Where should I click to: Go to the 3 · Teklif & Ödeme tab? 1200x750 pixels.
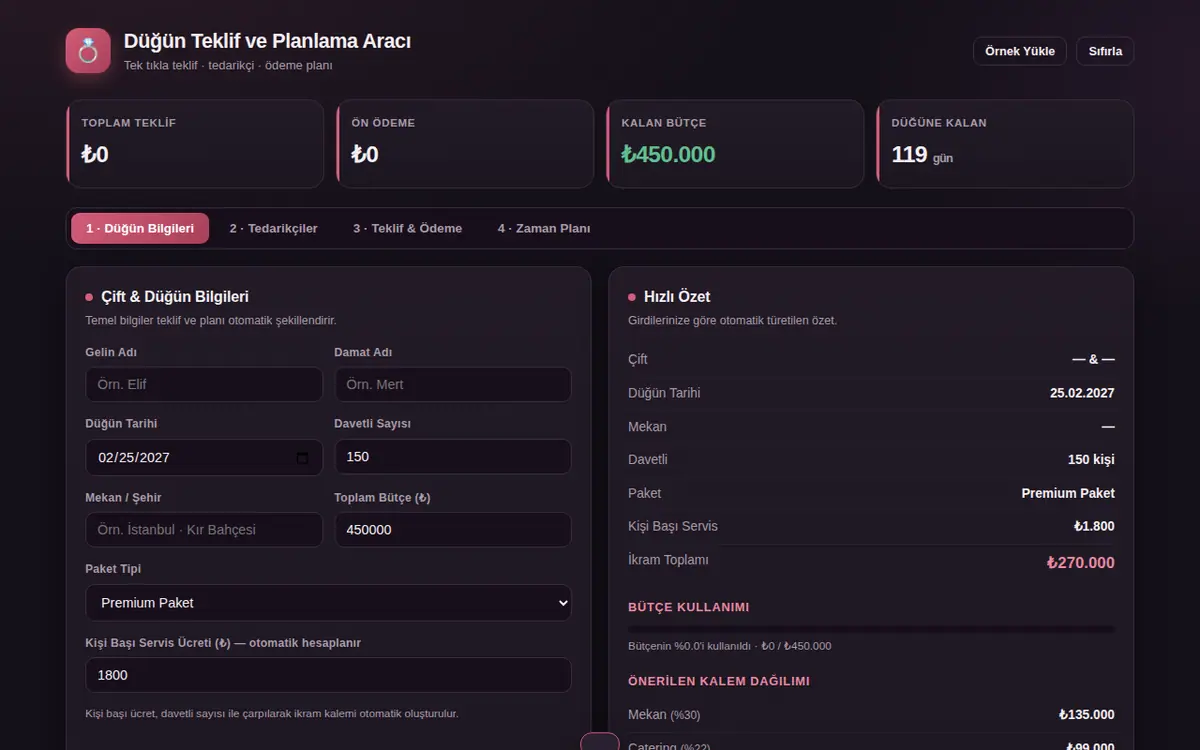407,228
